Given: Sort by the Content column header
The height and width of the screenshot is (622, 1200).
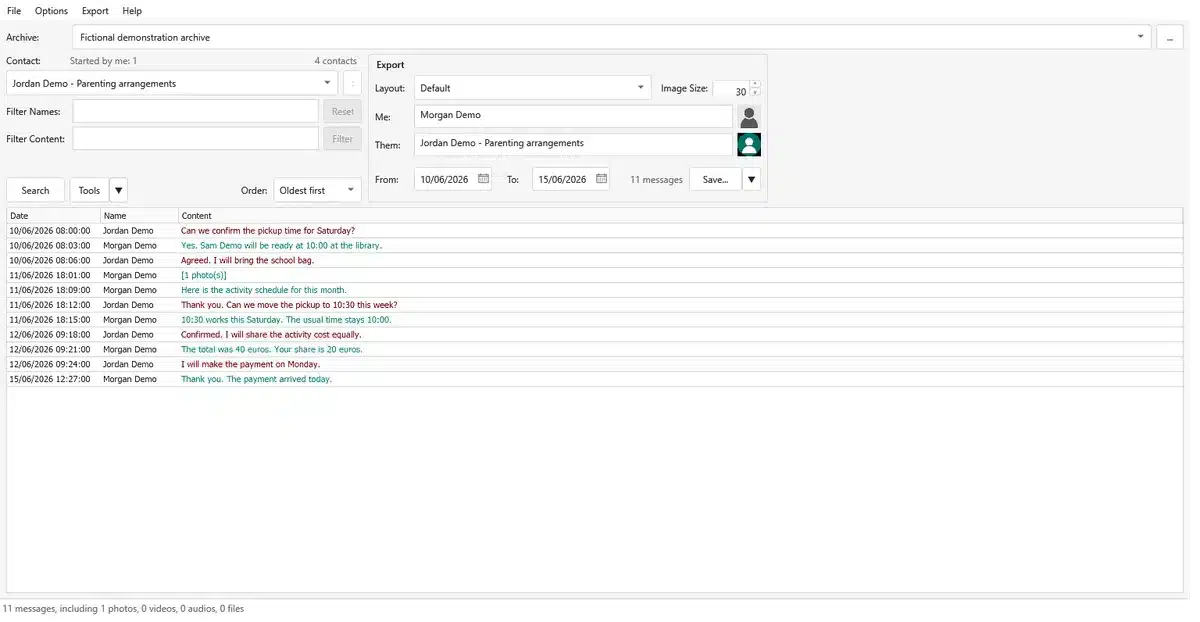Looking at the screenshot, I should pos(680,216).
